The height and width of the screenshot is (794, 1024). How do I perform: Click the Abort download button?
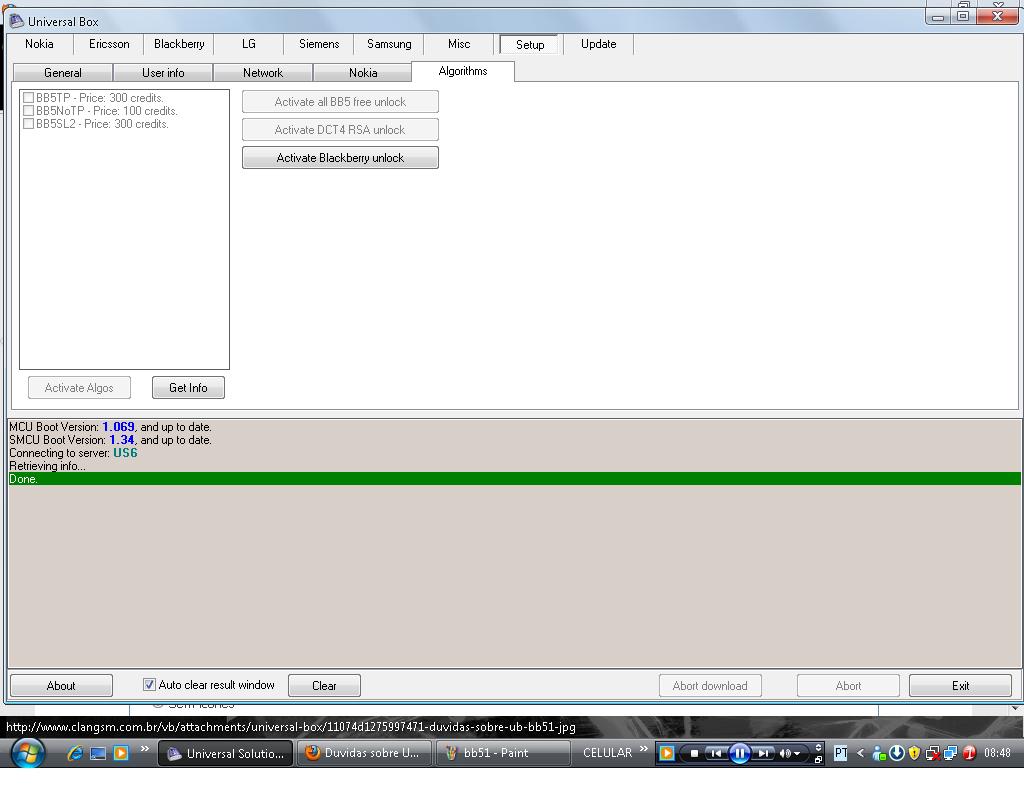[710, 686]
